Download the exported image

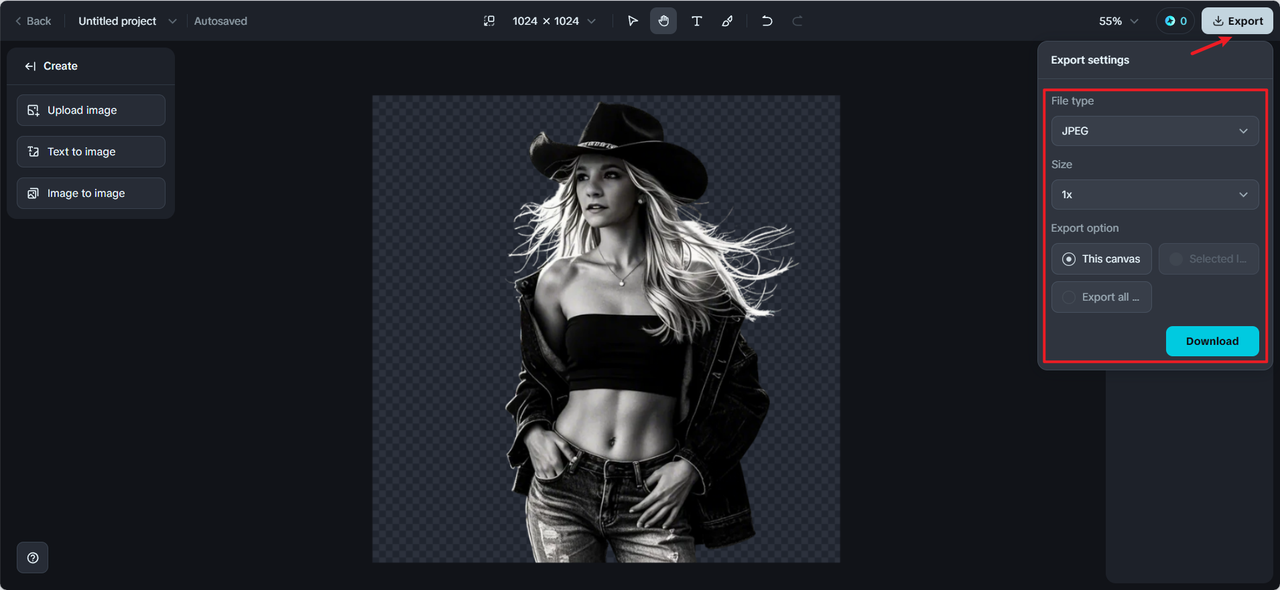click(x=1212, y=341)
